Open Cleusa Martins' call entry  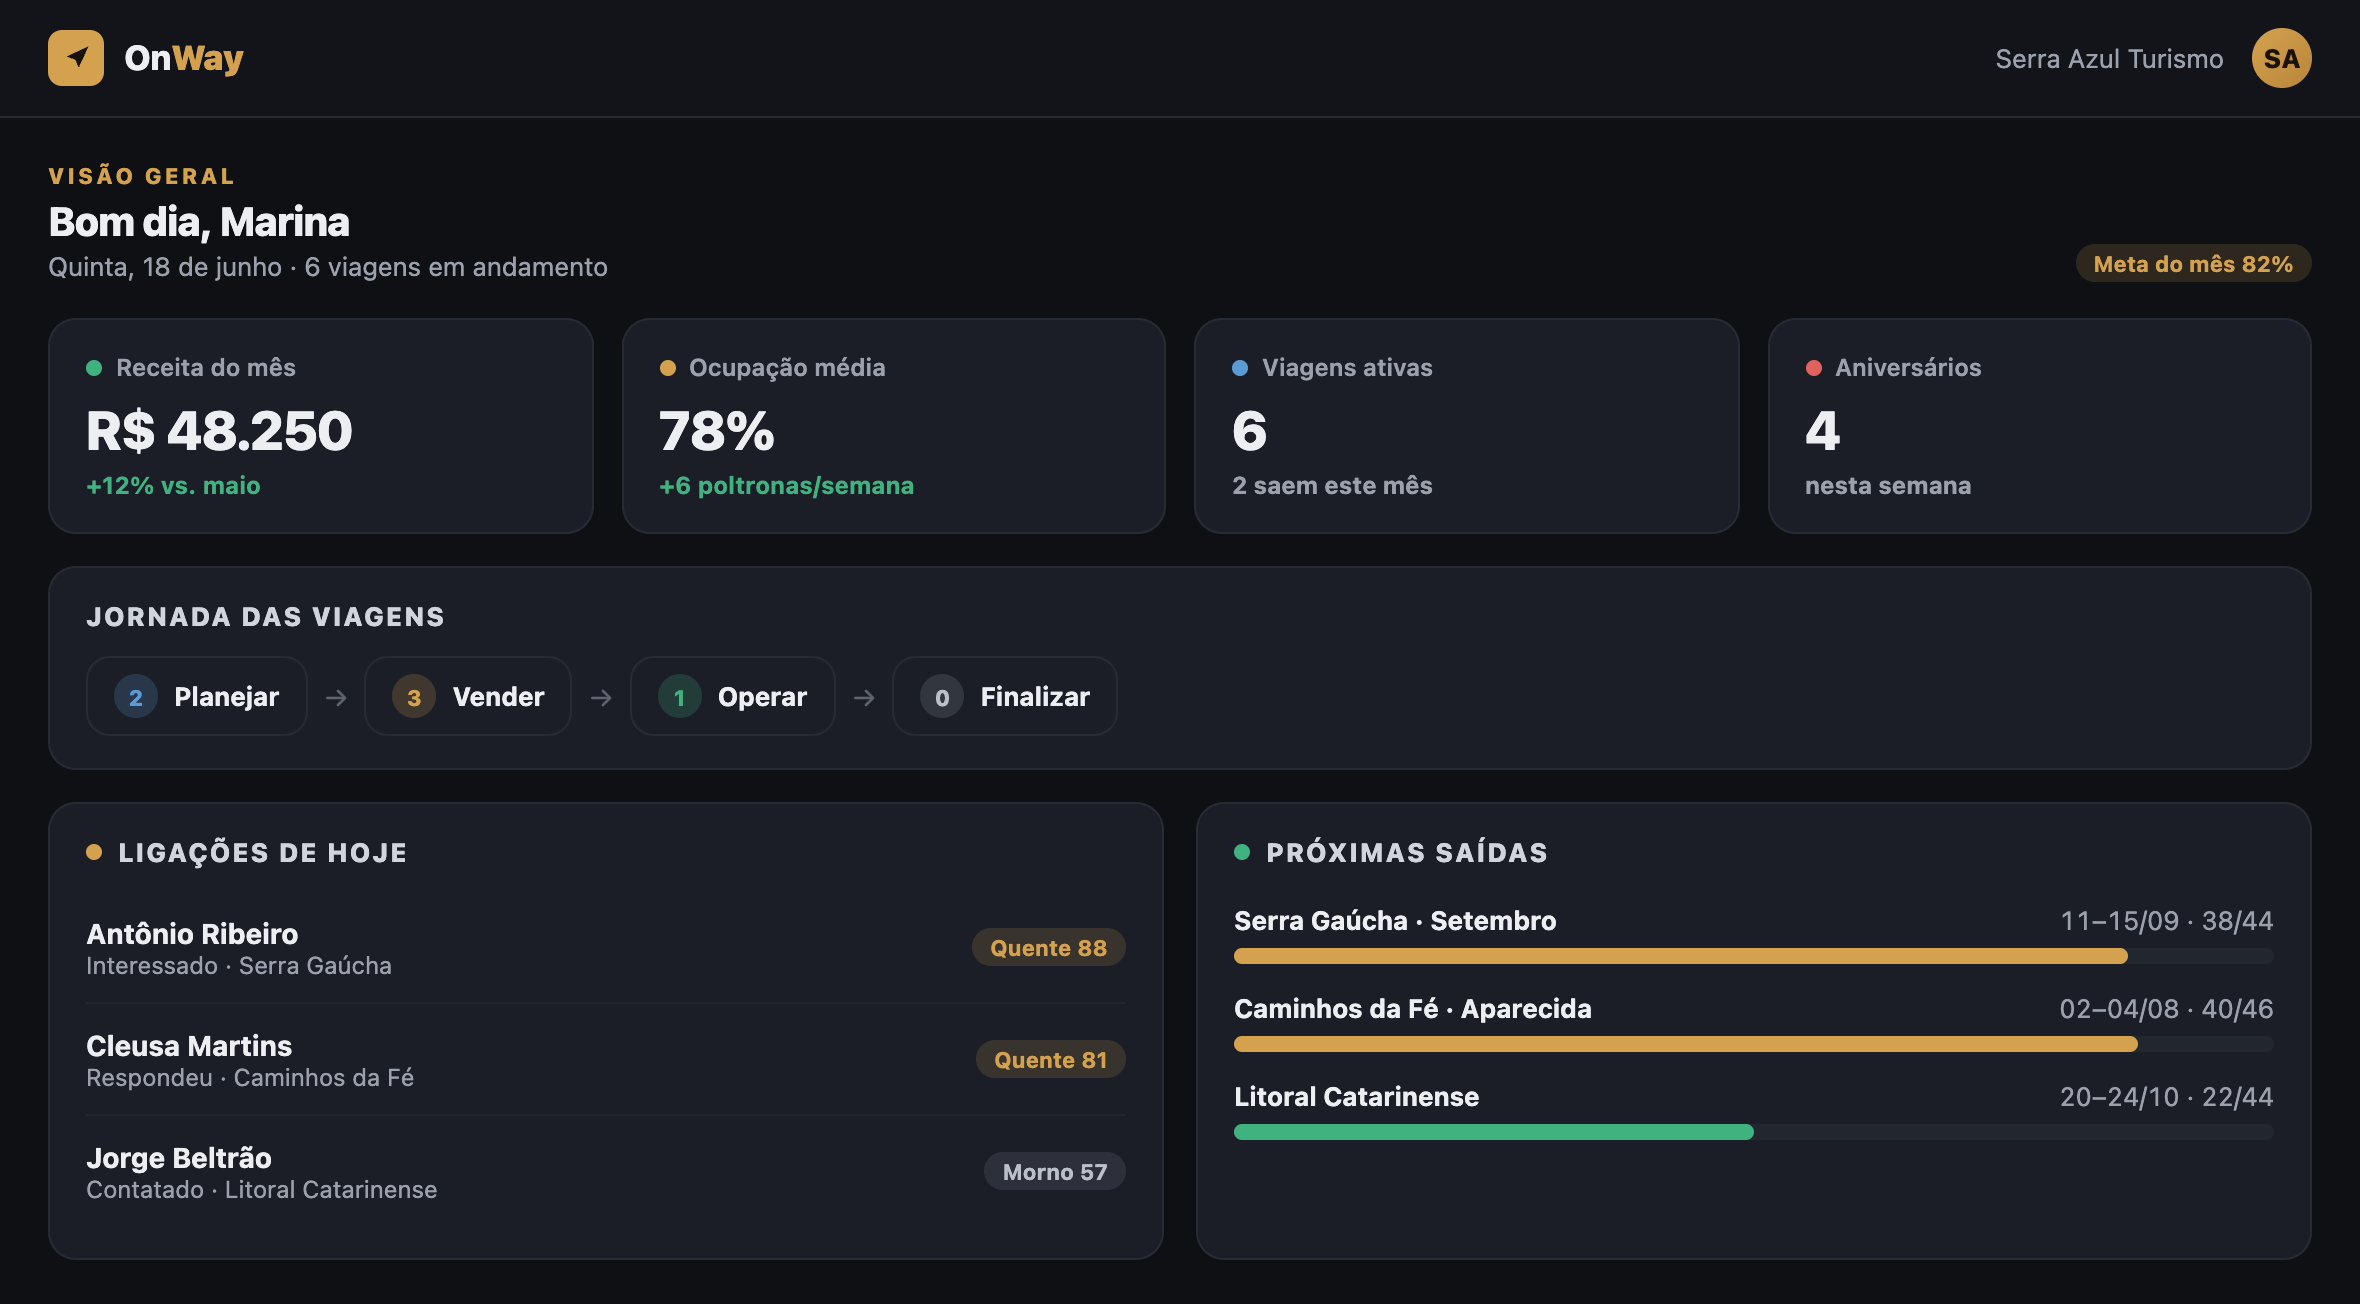[606, 1060]
